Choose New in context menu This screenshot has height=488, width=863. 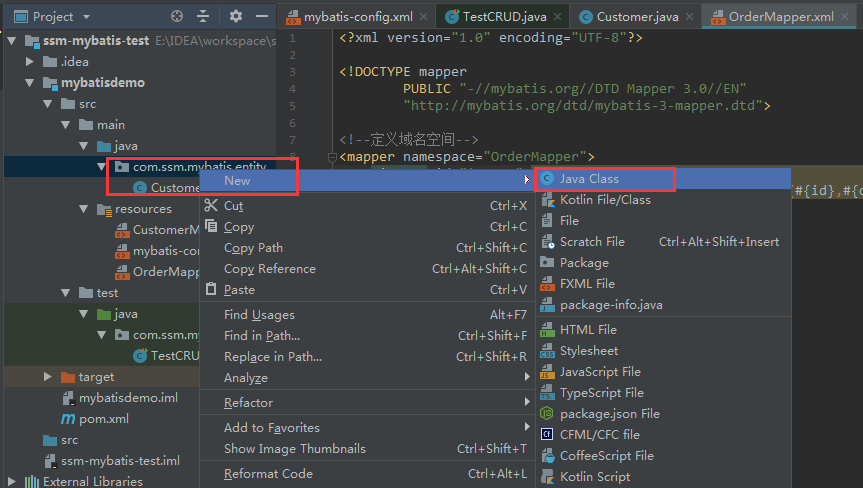[367, 180]
